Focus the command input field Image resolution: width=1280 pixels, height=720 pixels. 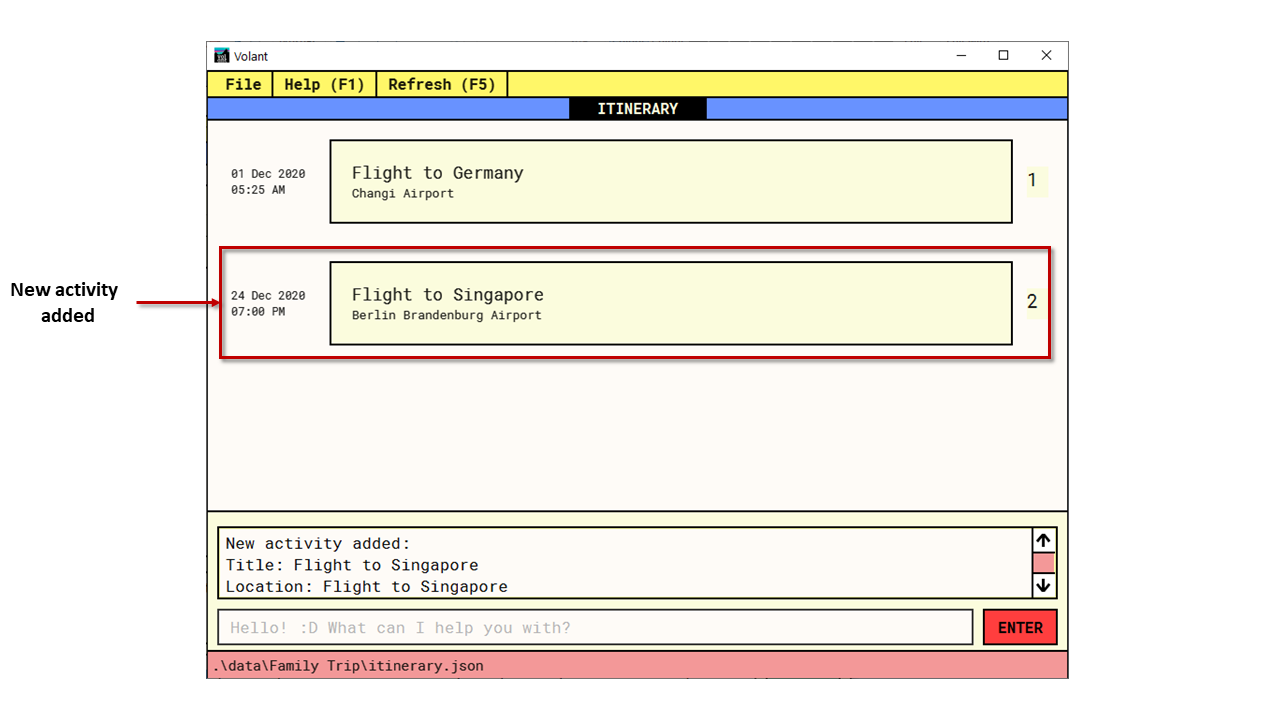point(595,628)
